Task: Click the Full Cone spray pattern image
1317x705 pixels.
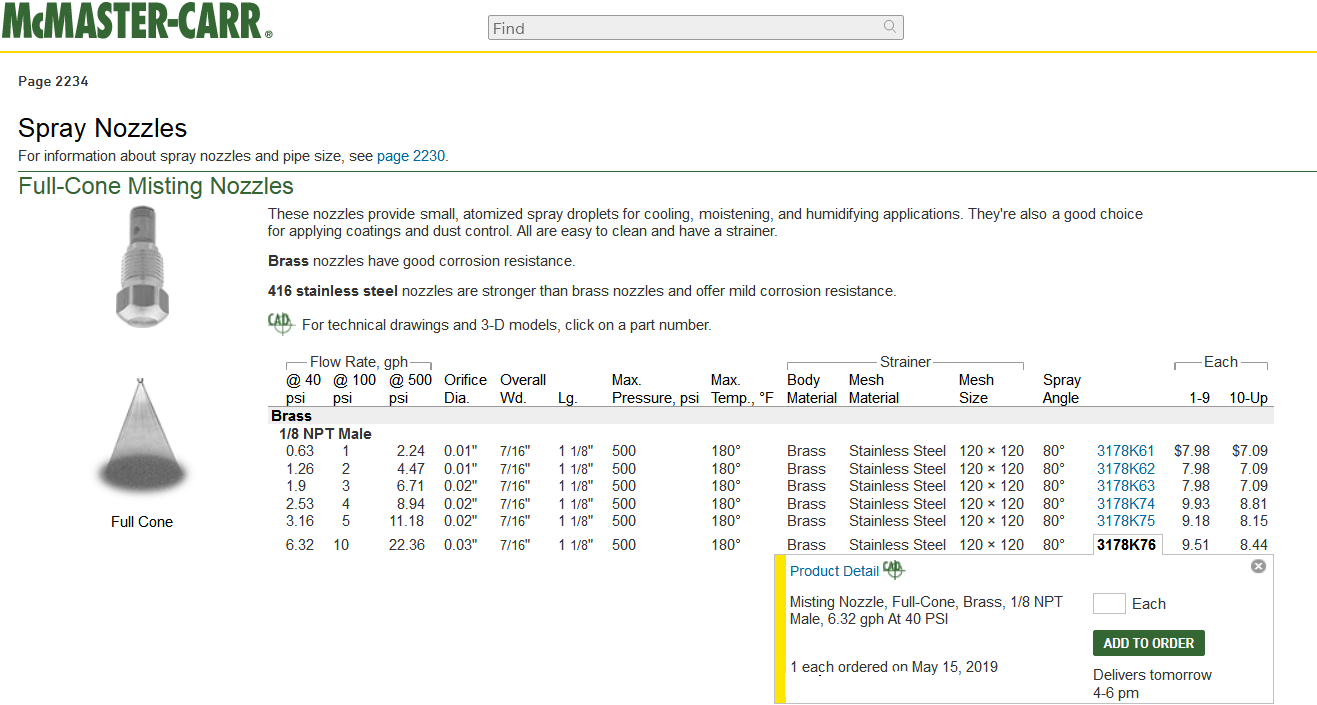Action: pyautogui.click(x=142, y=435)
